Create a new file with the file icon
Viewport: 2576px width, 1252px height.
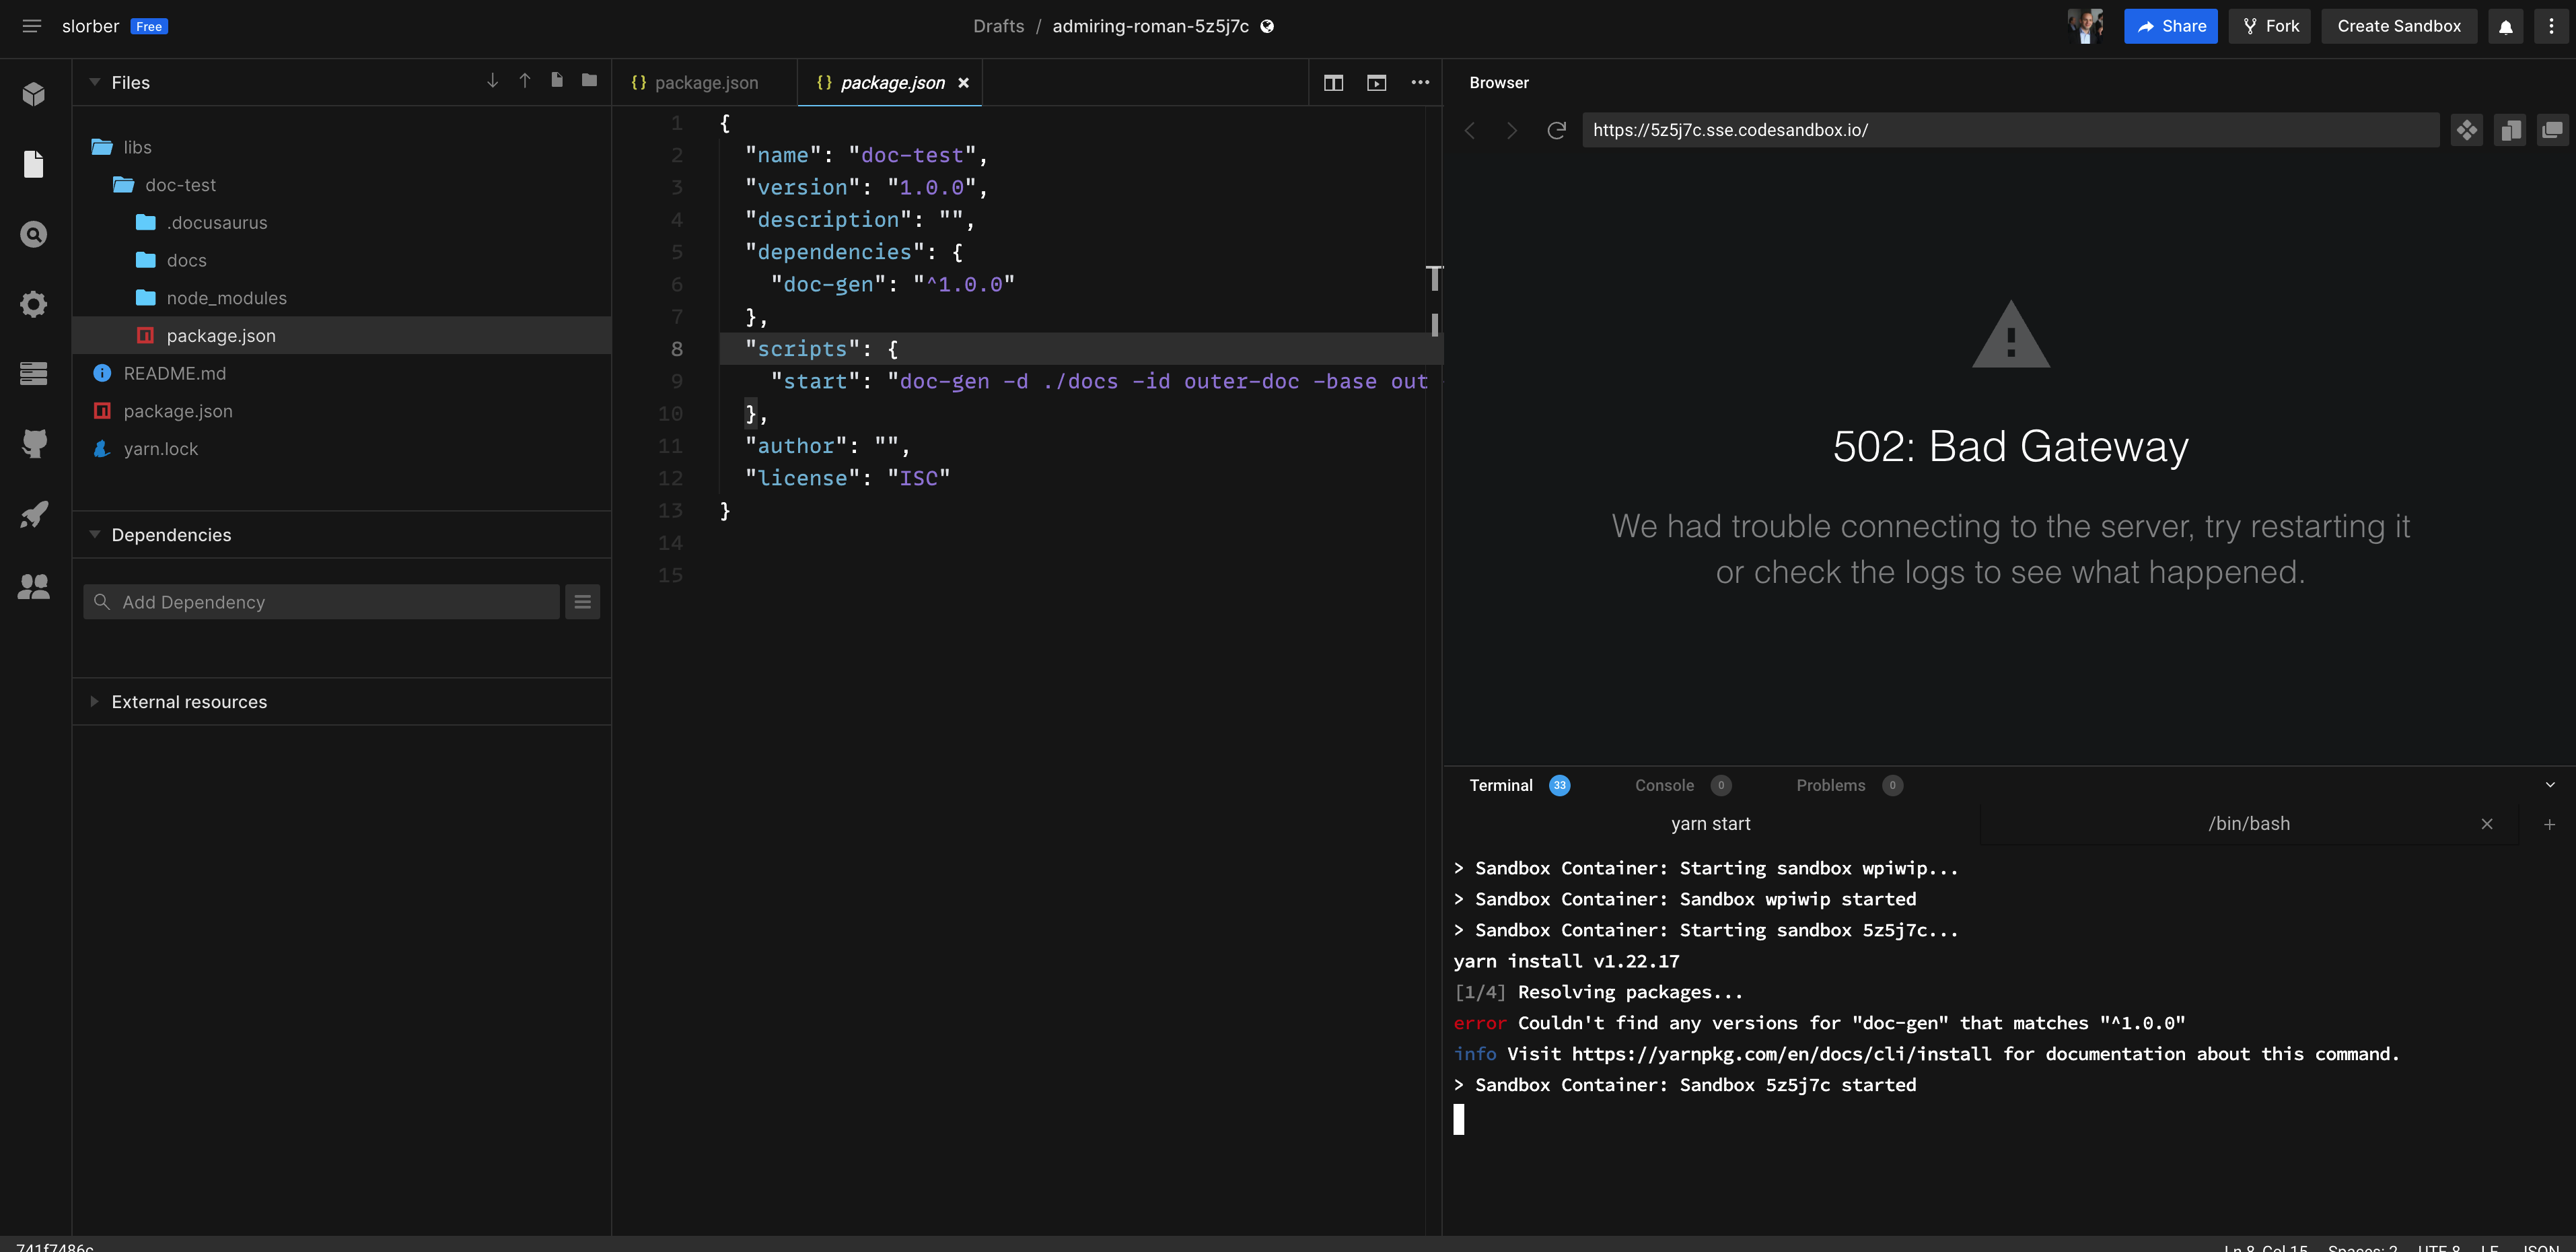click(x=557, y=81)
